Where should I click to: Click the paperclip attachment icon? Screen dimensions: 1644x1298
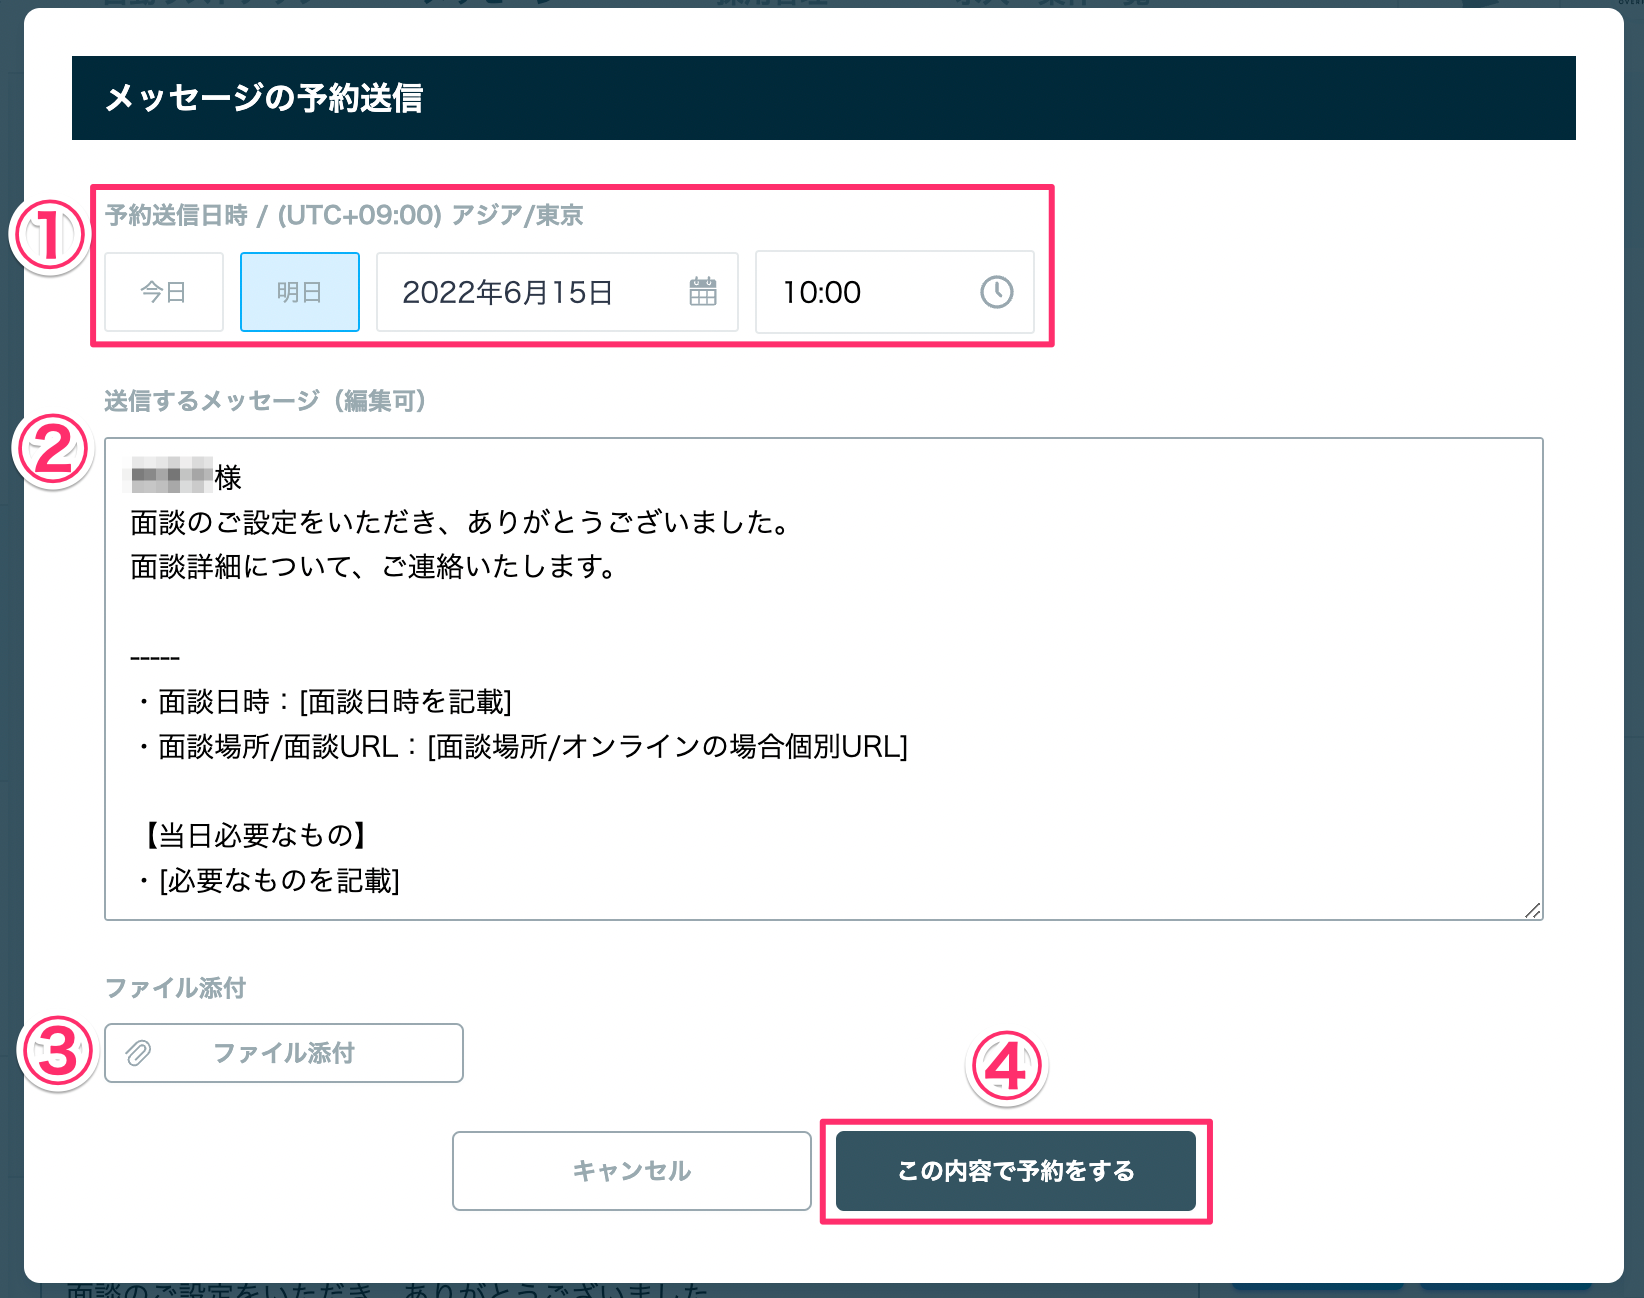click(138, 1053)
